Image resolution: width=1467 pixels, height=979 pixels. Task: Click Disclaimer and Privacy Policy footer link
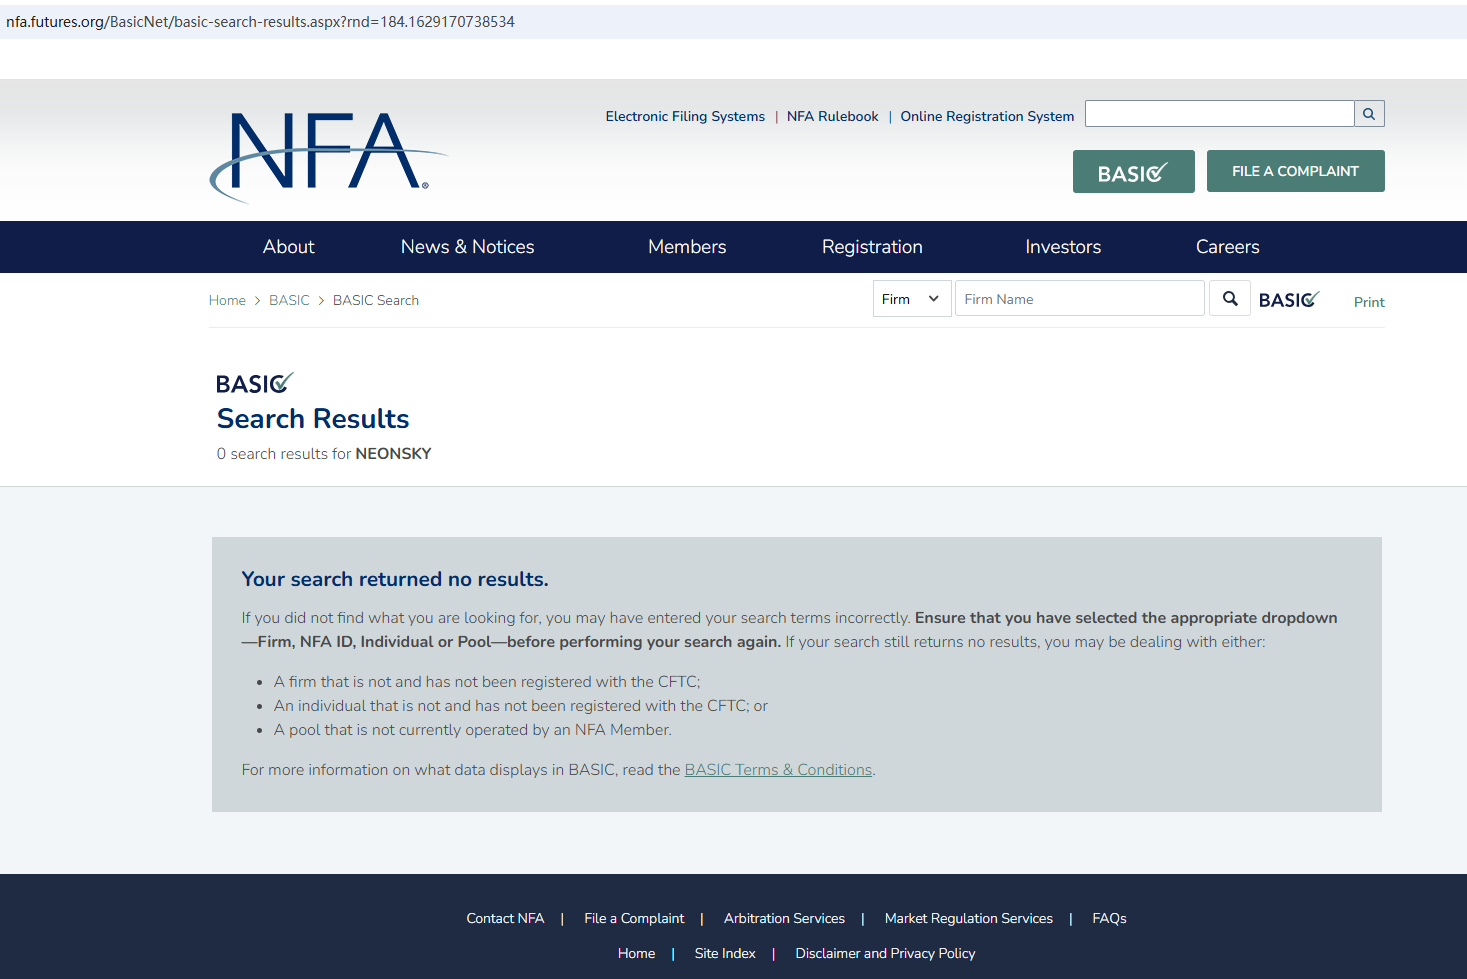(885, 953)
